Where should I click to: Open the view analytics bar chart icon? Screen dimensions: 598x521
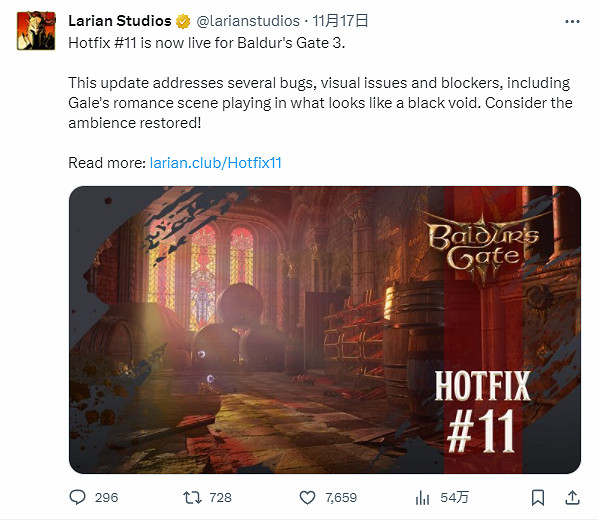point(422,498)
